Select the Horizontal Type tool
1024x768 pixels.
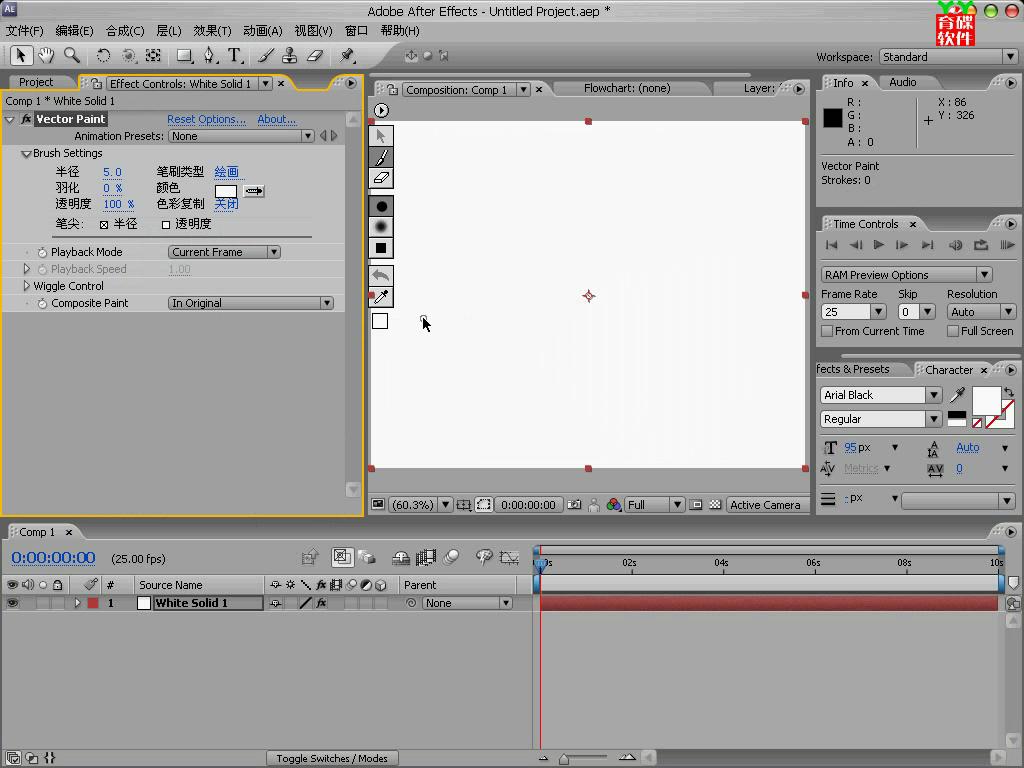[234, 56]
